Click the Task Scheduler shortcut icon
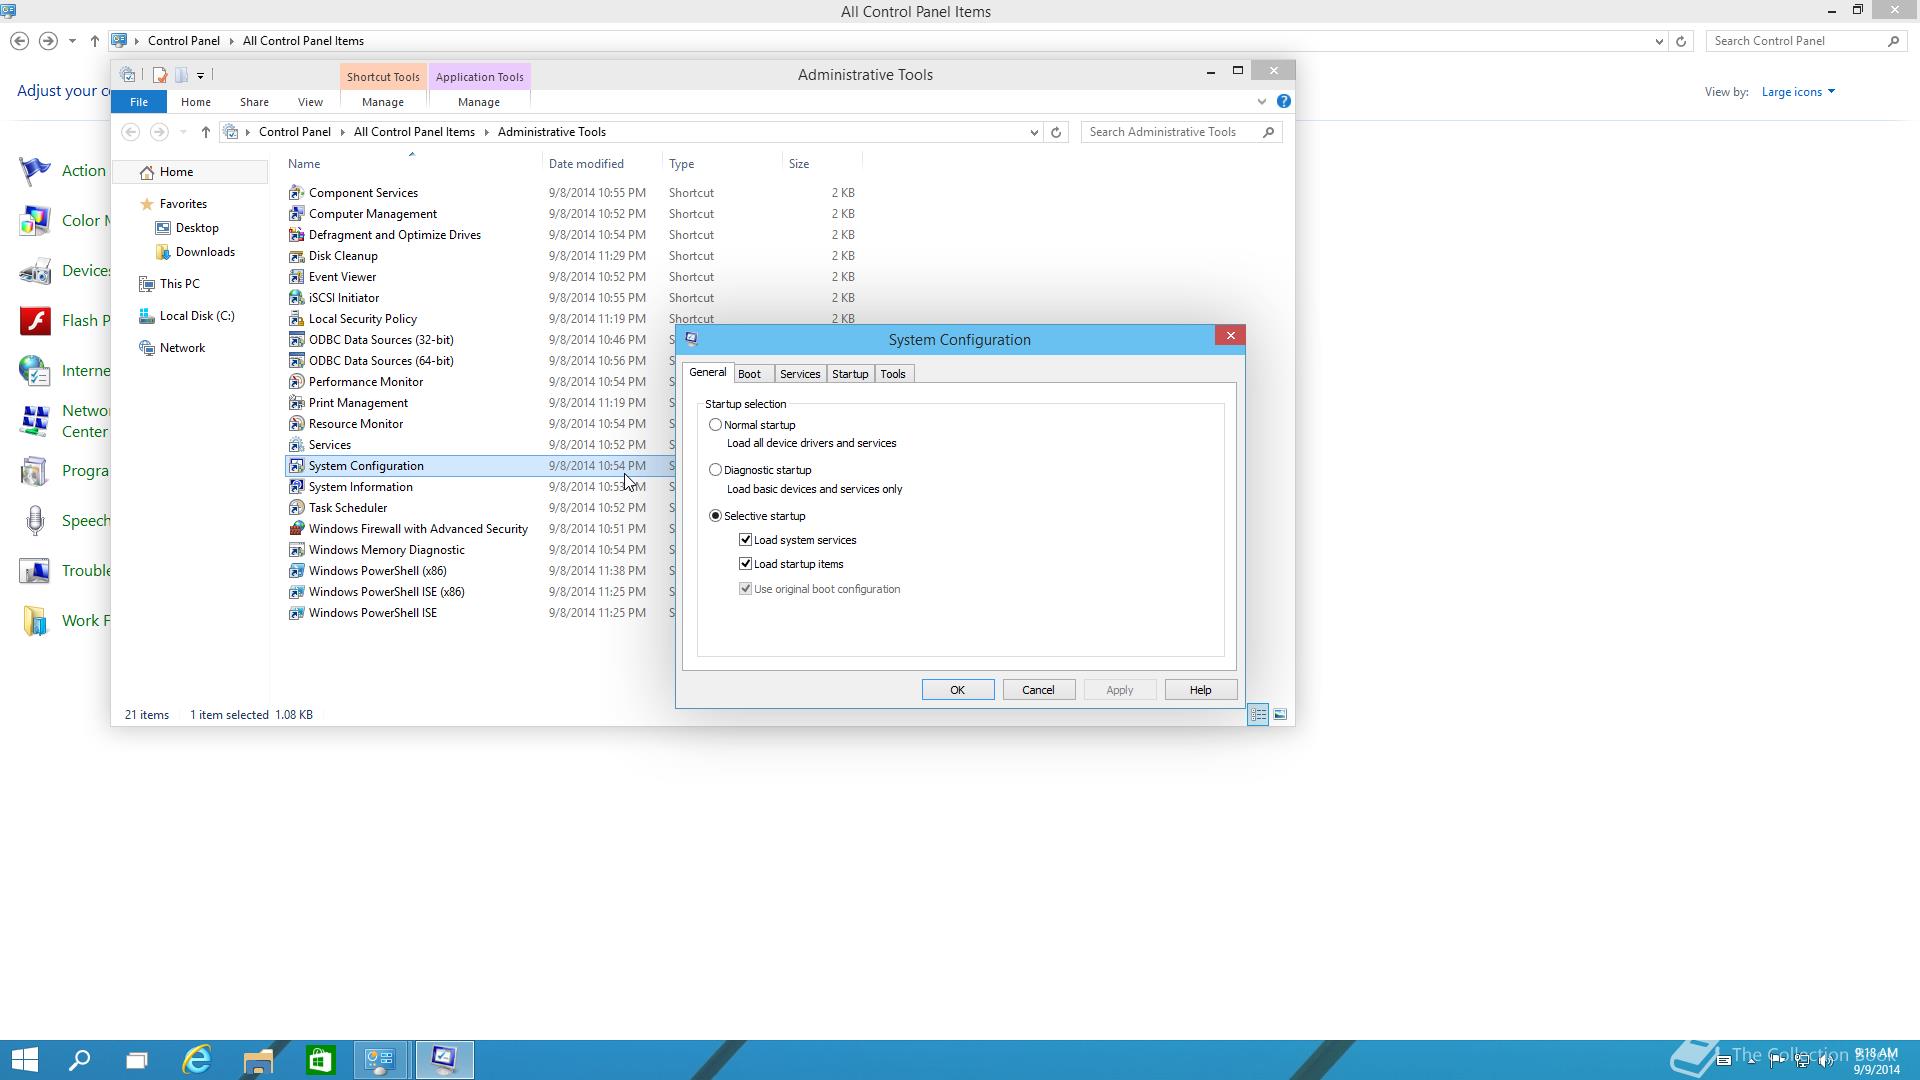Viewport: 1920px width, 1080px height. tap(296, 508)
